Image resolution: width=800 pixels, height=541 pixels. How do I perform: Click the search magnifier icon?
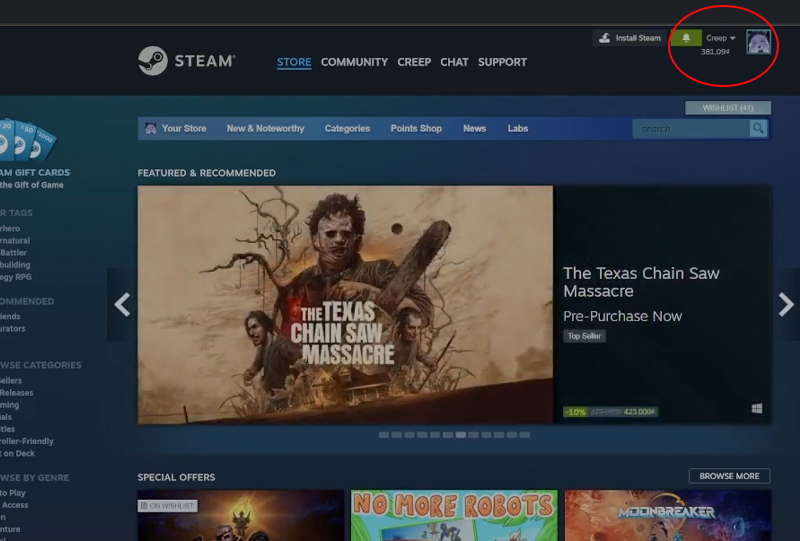758,129
